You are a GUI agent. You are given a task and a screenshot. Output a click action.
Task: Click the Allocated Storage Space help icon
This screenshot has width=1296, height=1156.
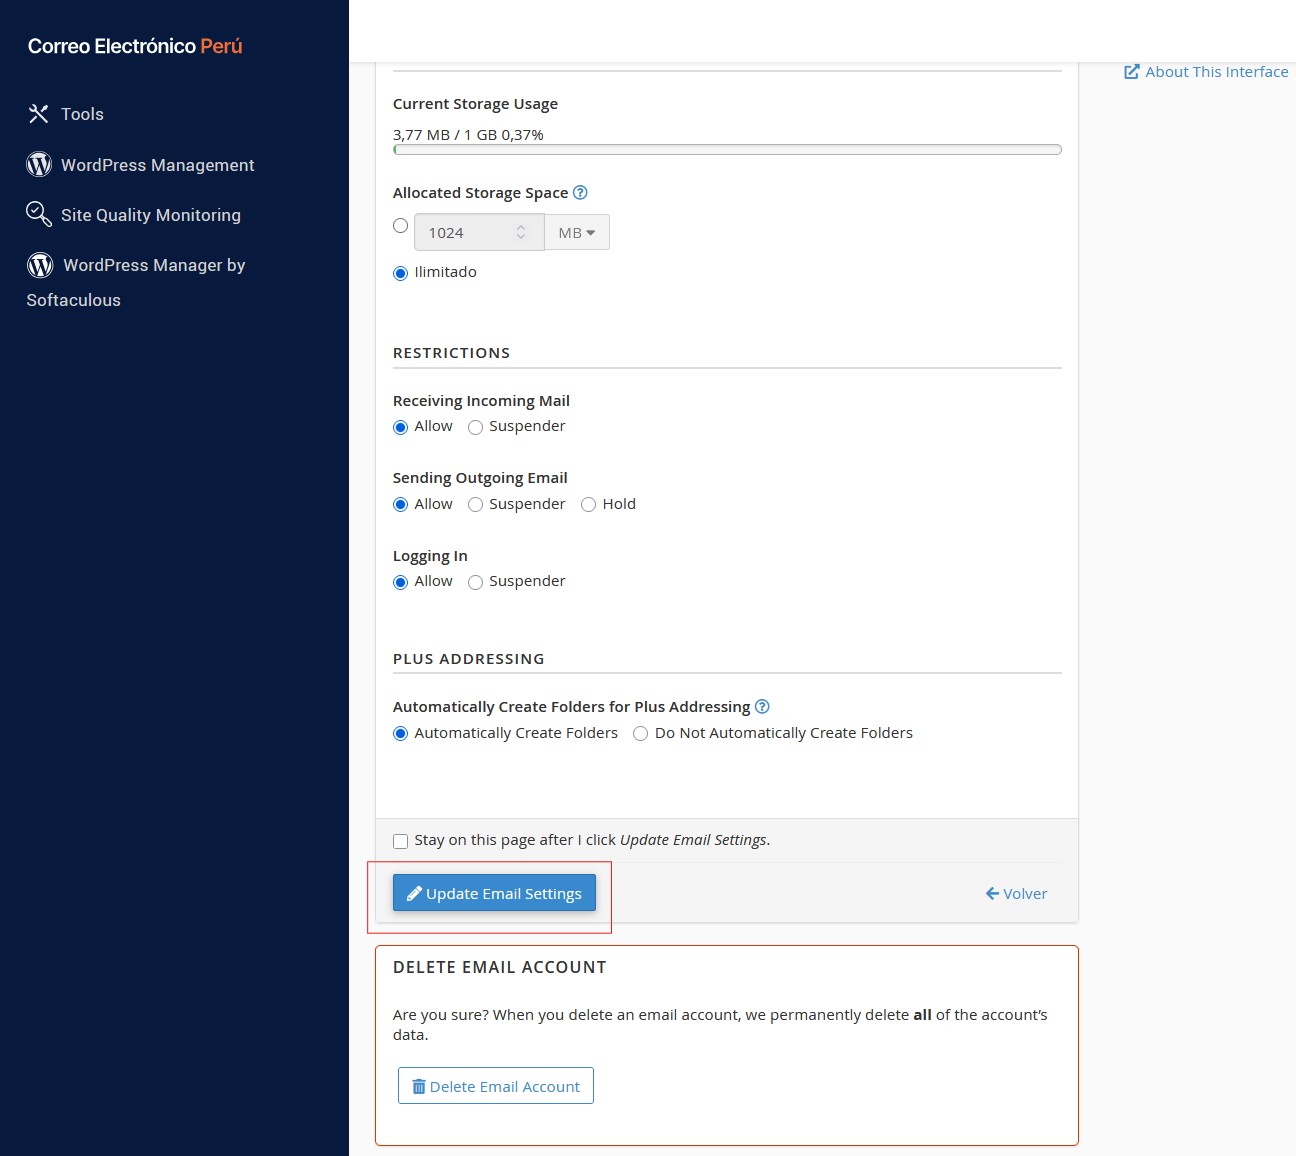[580, 193]
